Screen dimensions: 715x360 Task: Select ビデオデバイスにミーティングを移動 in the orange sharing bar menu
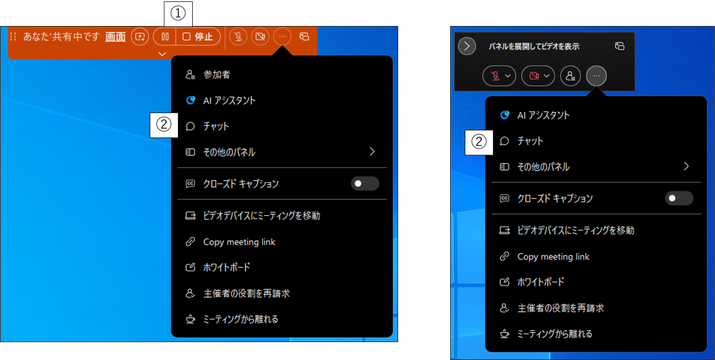pyautogui.click(x=282, y=216)
